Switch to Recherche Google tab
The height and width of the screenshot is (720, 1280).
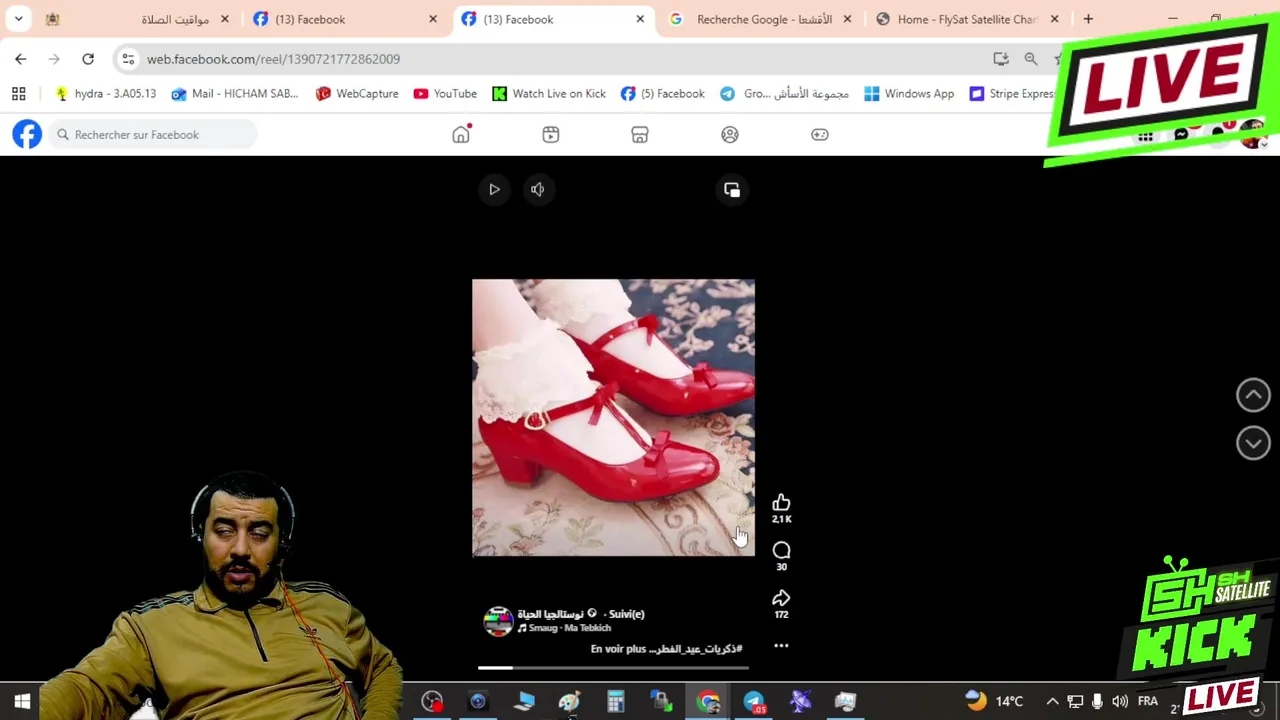tap(760, 19)
